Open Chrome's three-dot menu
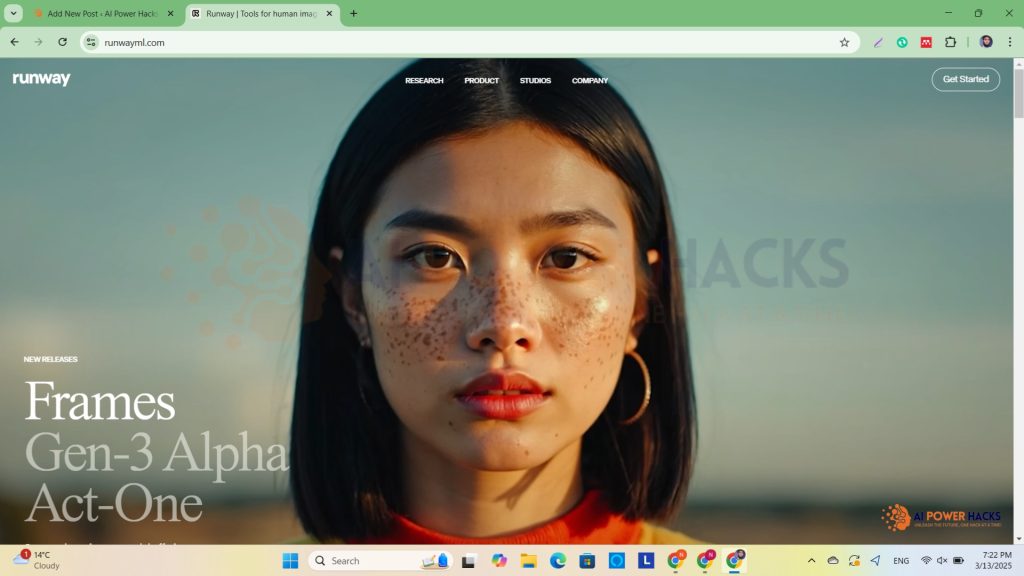 [x=1010, y=42]
